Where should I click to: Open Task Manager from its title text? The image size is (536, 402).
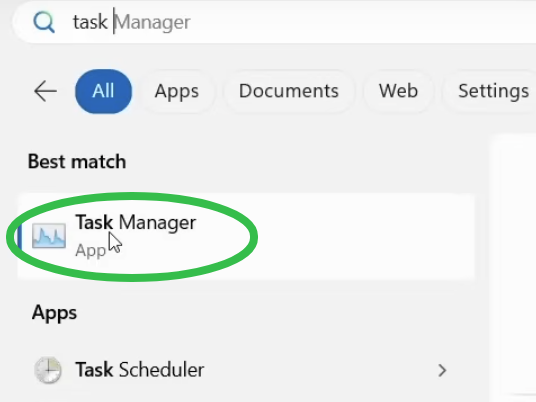pos(136,223)
